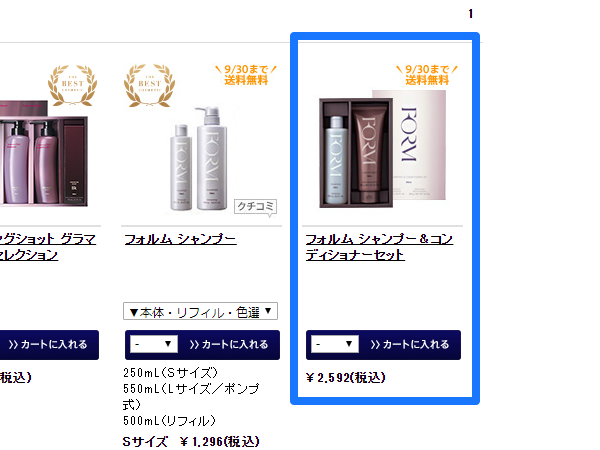
Task: Open フォルム シャンプー＆コンディショナーセット link
Action: [x=379, y=247]
